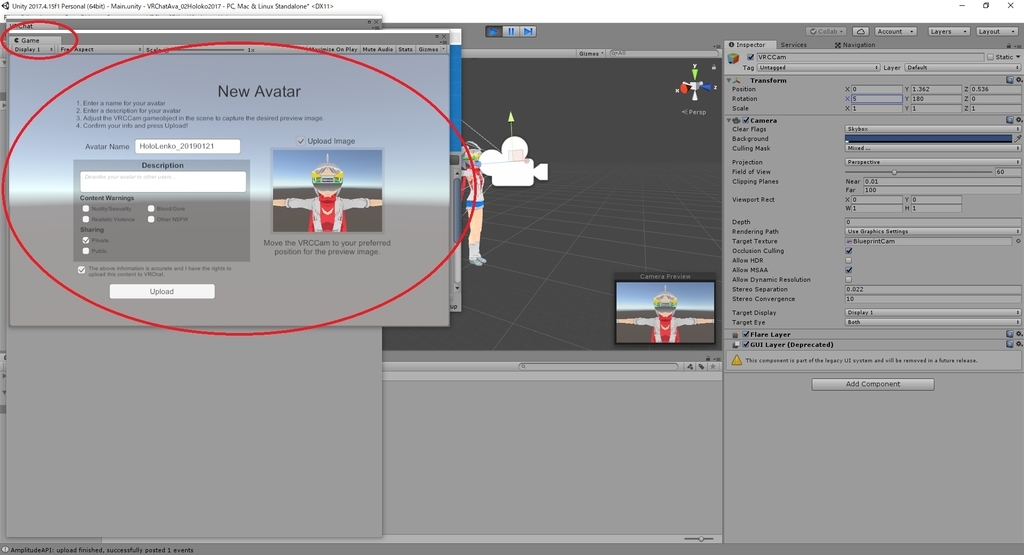Open the cloud services icon button
Screen dimensions: 1024x555
[x=860, y=31]
